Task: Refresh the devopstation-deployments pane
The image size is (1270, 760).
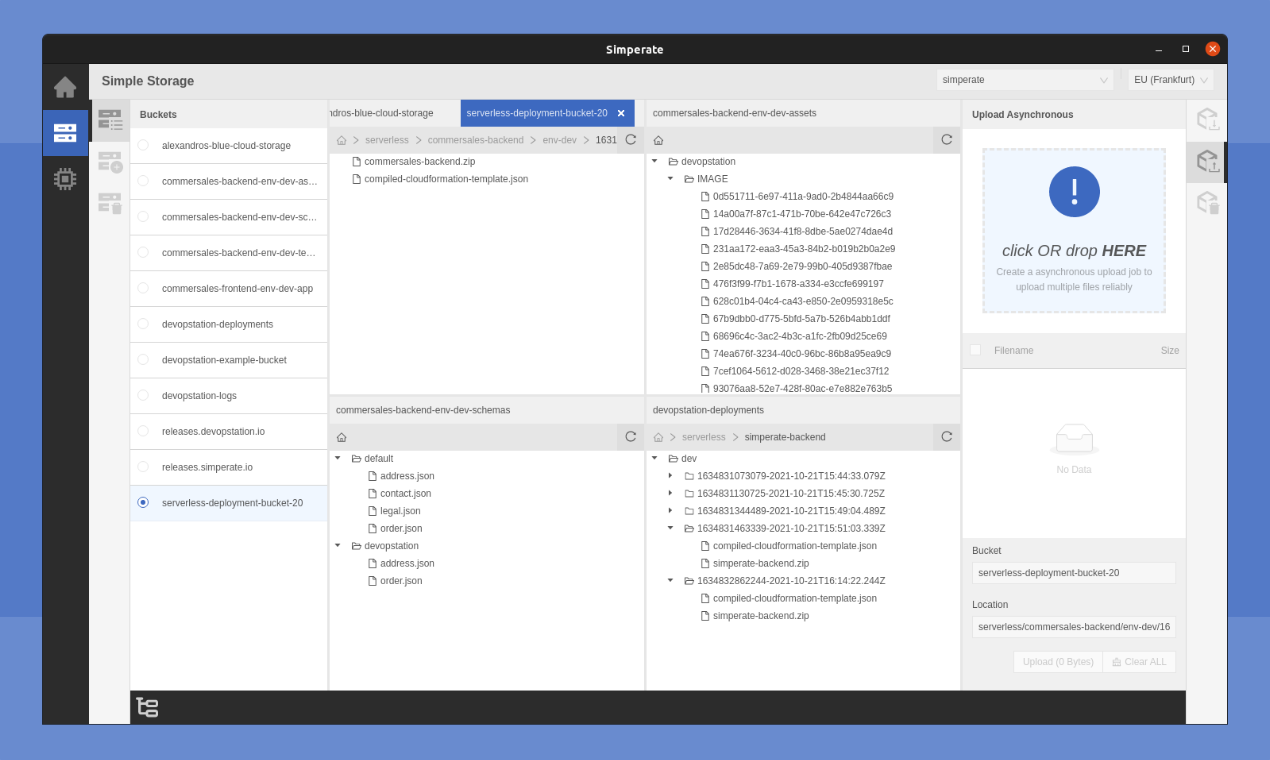Action: (x=947, y=437)
